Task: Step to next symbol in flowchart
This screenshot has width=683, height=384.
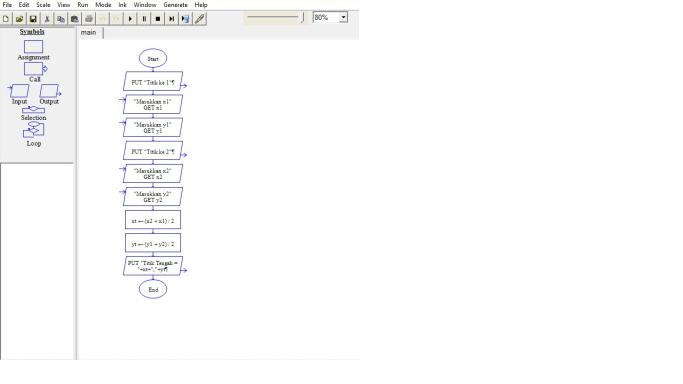Action: 172,19
